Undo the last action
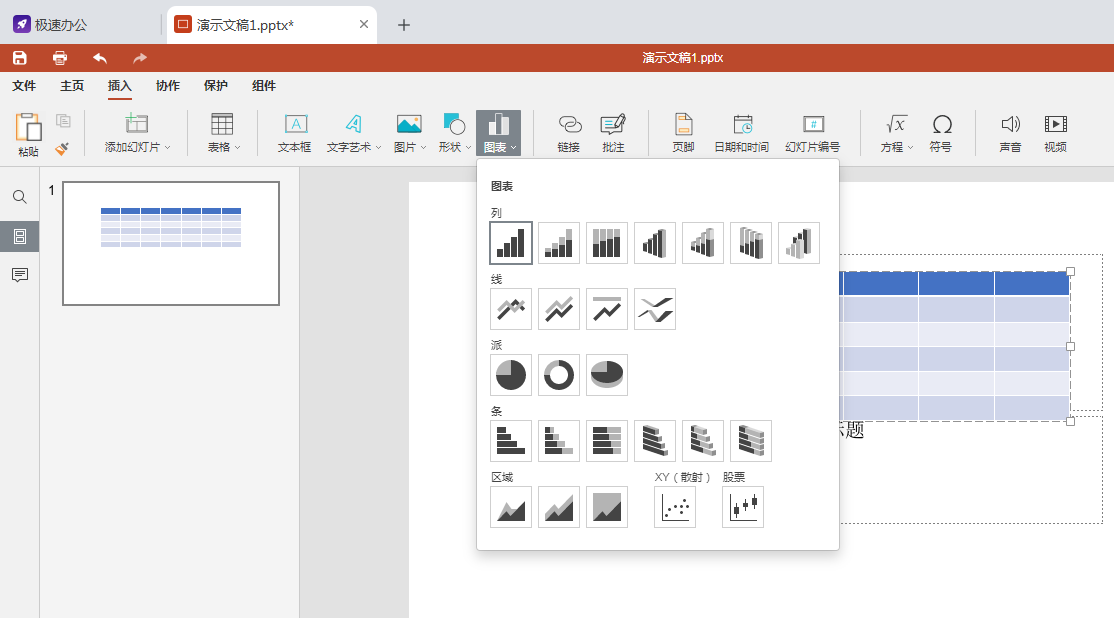 tap(100, 58)
